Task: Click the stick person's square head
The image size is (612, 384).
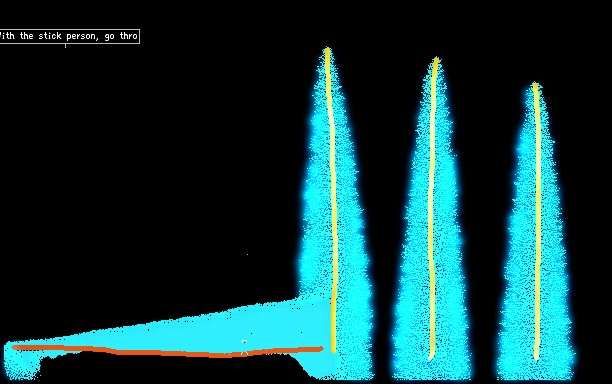Action: 244,341
